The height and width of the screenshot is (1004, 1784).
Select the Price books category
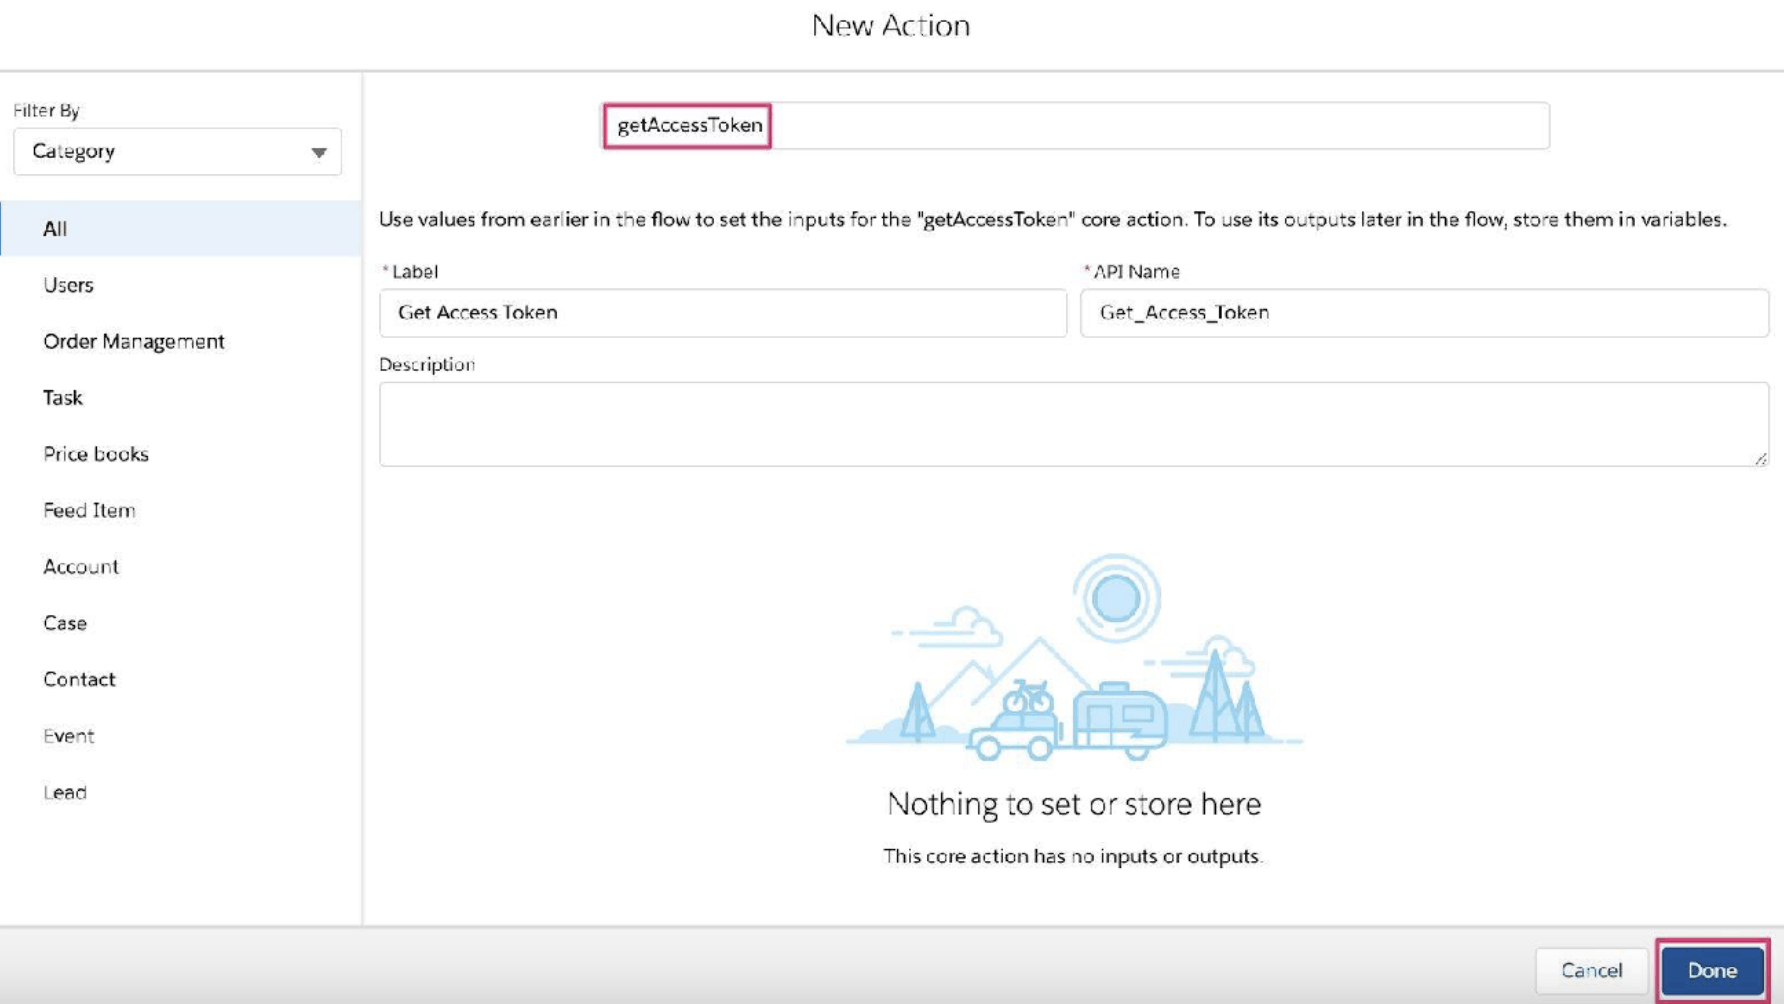(x=180, y=454)
